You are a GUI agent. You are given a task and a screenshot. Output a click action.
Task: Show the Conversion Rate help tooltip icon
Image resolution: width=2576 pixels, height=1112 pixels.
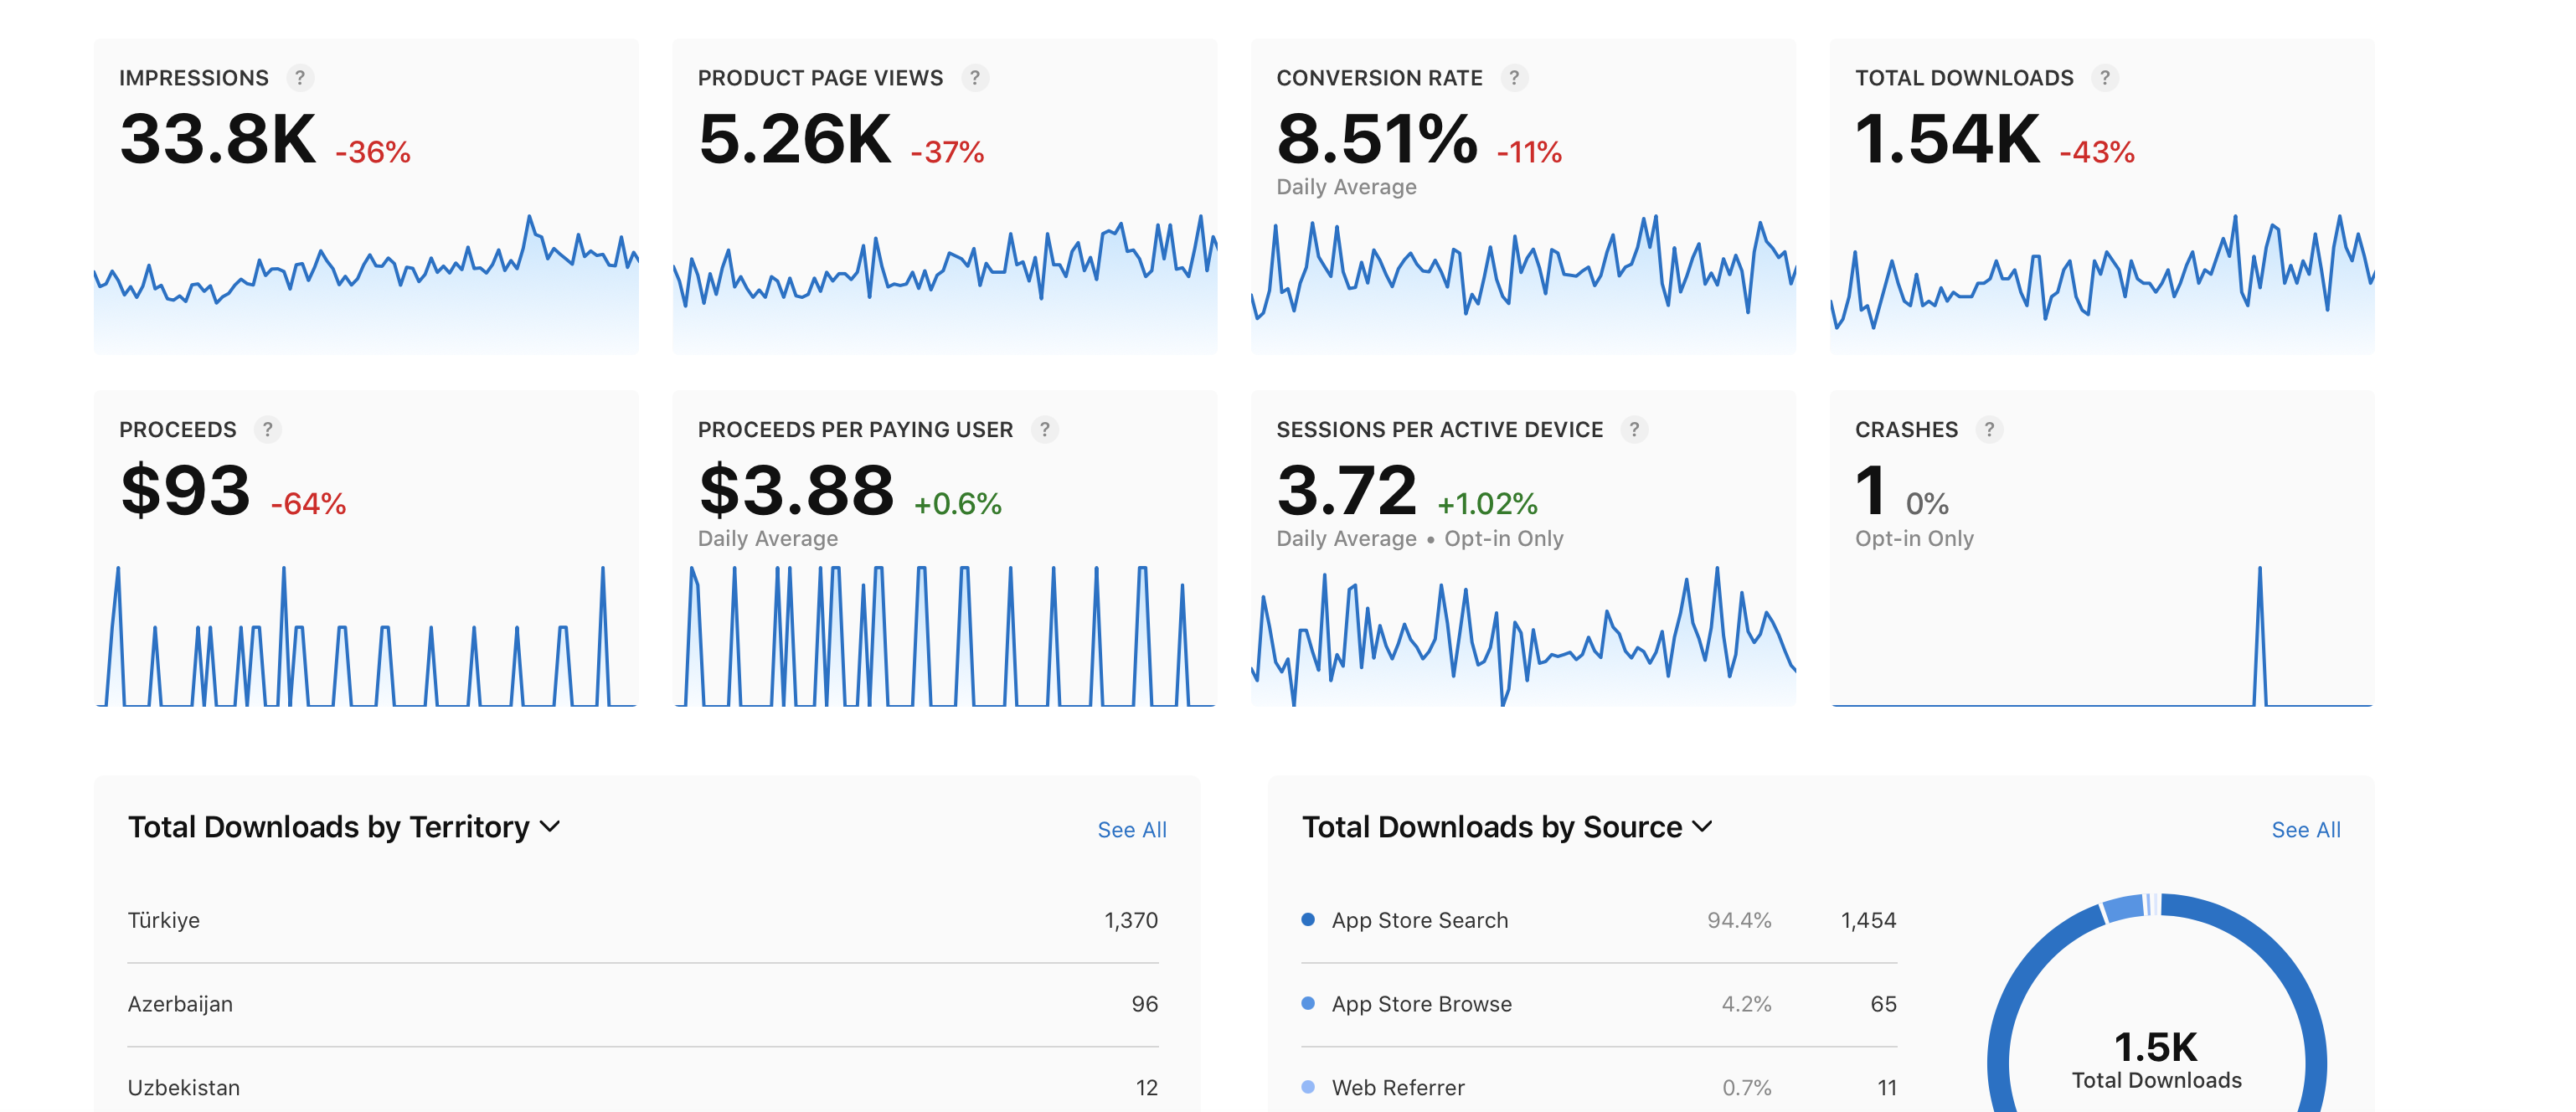[x=1514, y=78]
